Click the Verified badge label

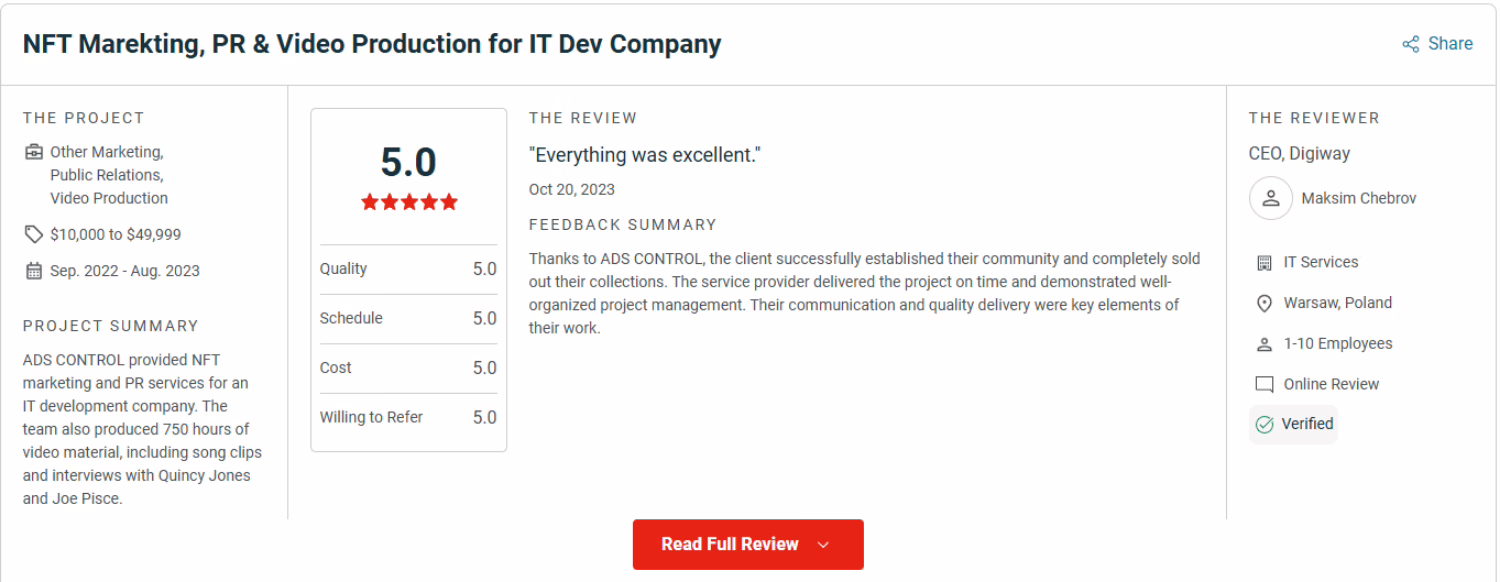pyautogui.click(x=1307, y=424)
